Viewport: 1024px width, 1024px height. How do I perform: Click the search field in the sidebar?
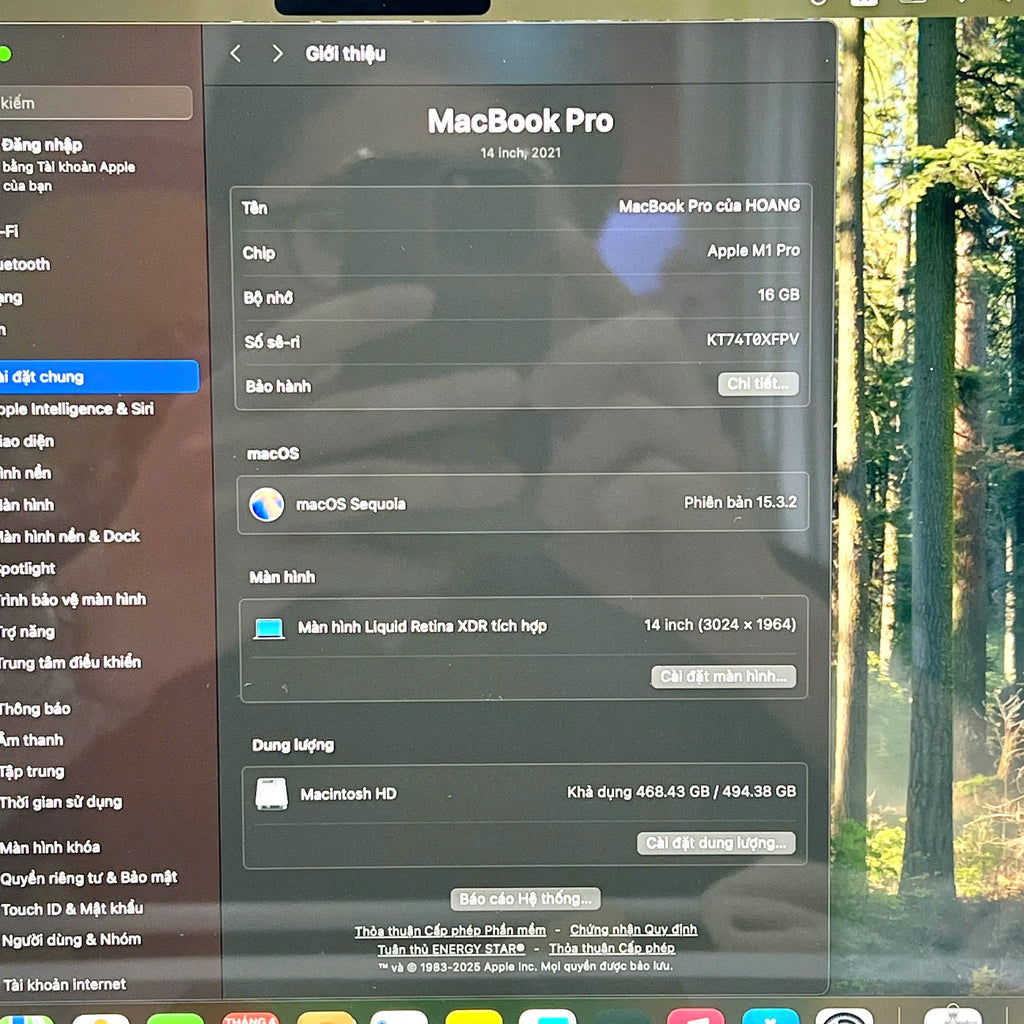[95, 103]
